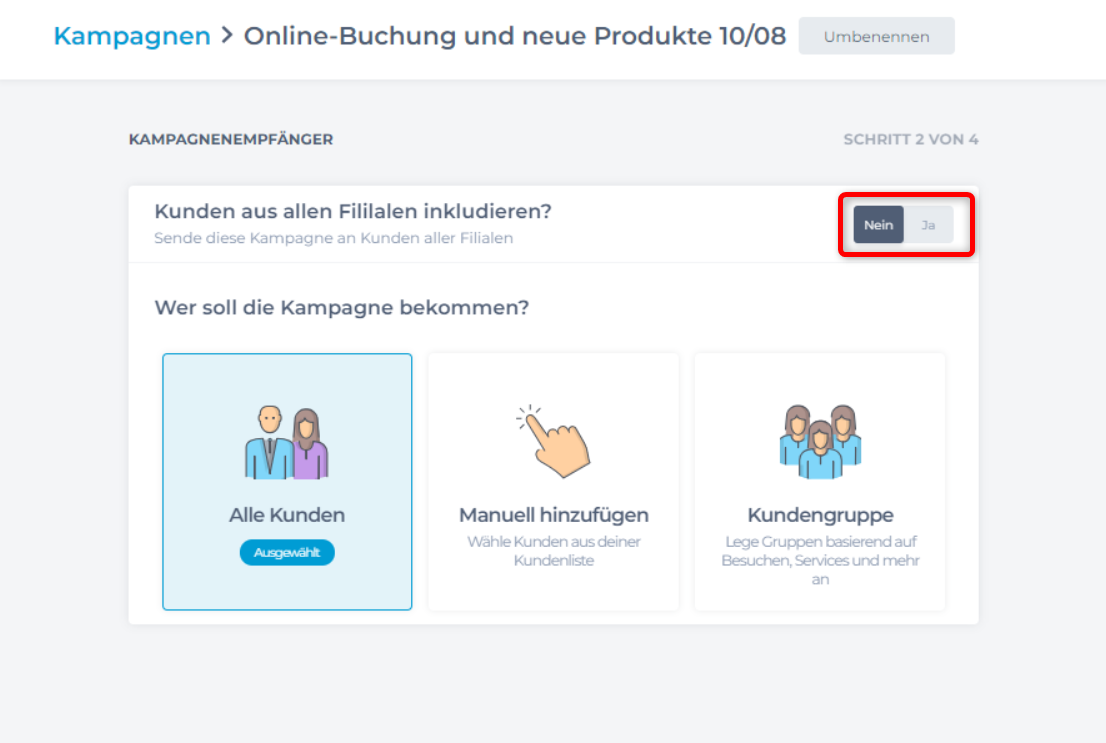Select the Kundengruppe heading
The width and height of the screenshot is (1106, 743).
820,515
